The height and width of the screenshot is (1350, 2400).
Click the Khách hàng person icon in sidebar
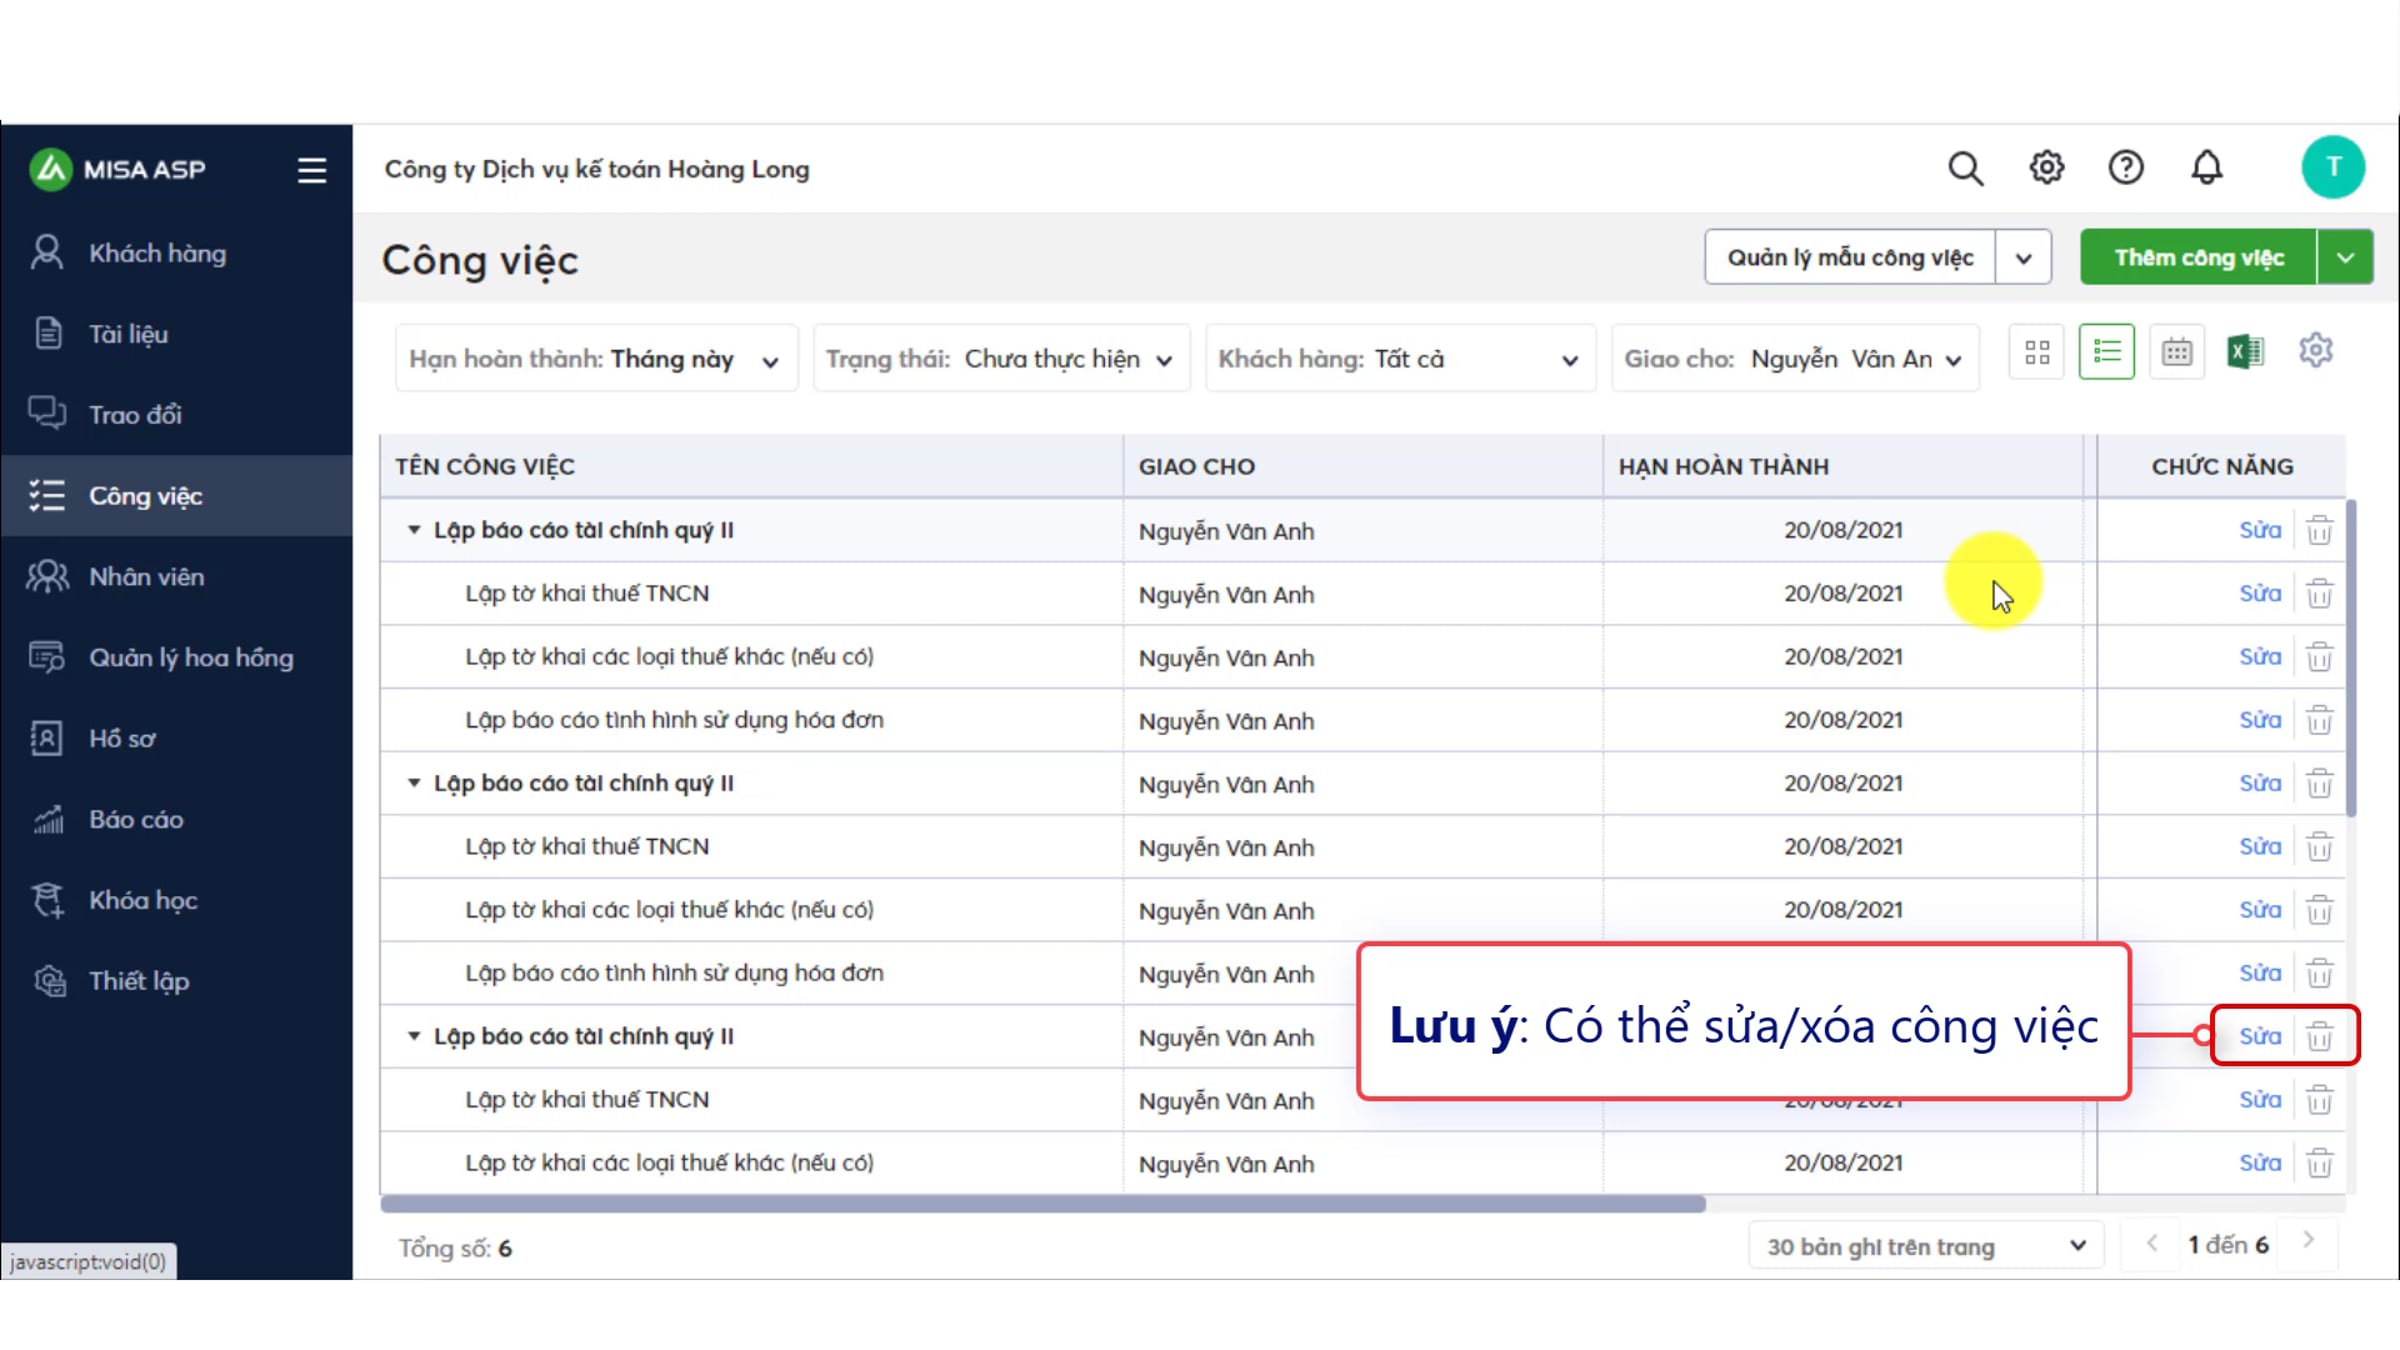tap(47, 253)
